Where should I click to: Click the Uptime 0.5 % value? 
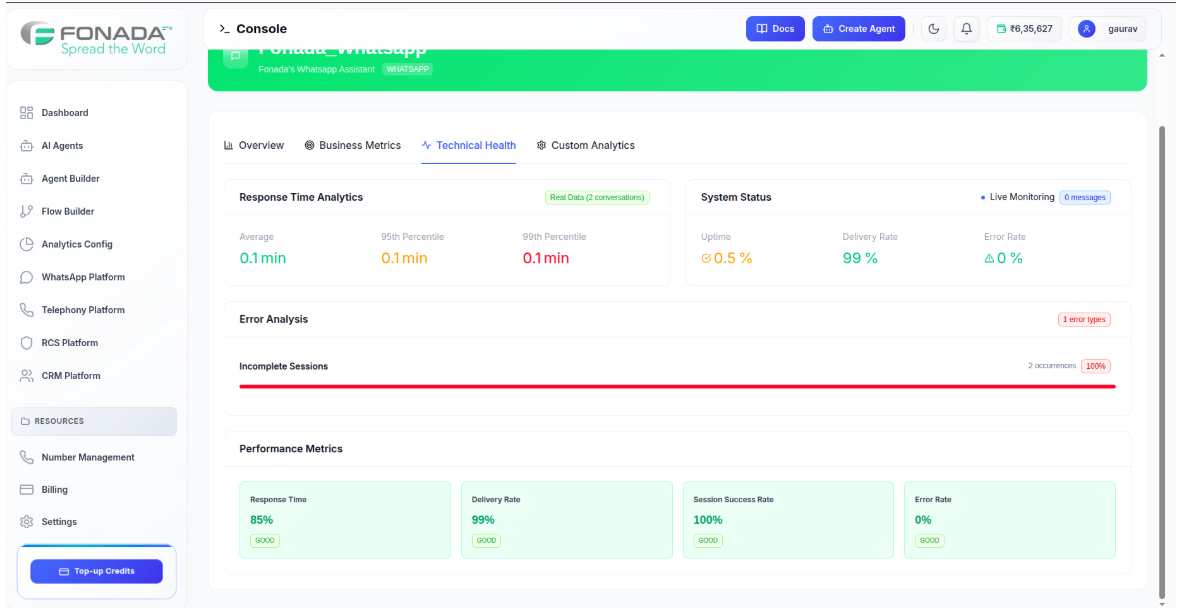pyautogui.click(x=727, y=258)
